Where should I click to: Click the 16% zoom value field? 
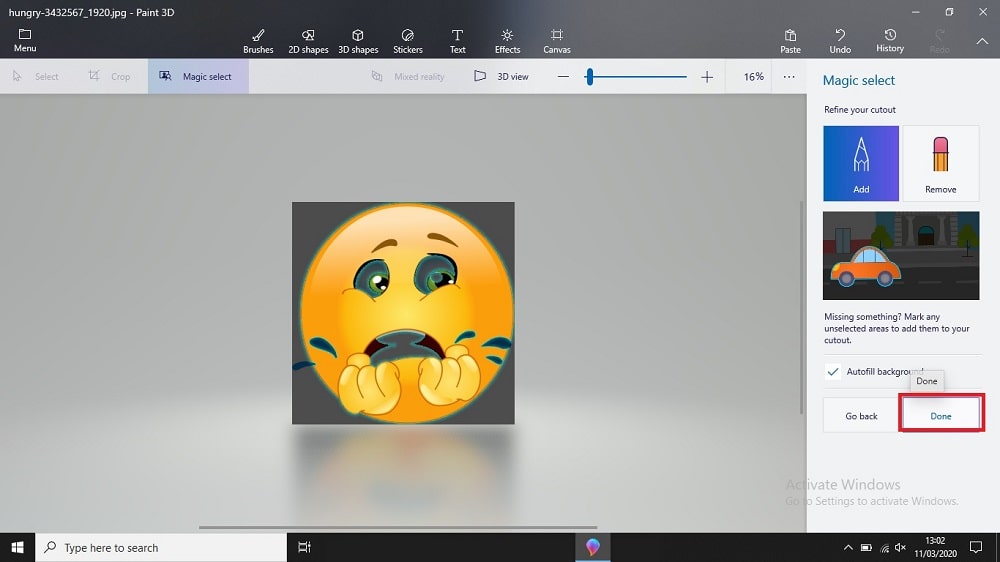coord(753,77)
